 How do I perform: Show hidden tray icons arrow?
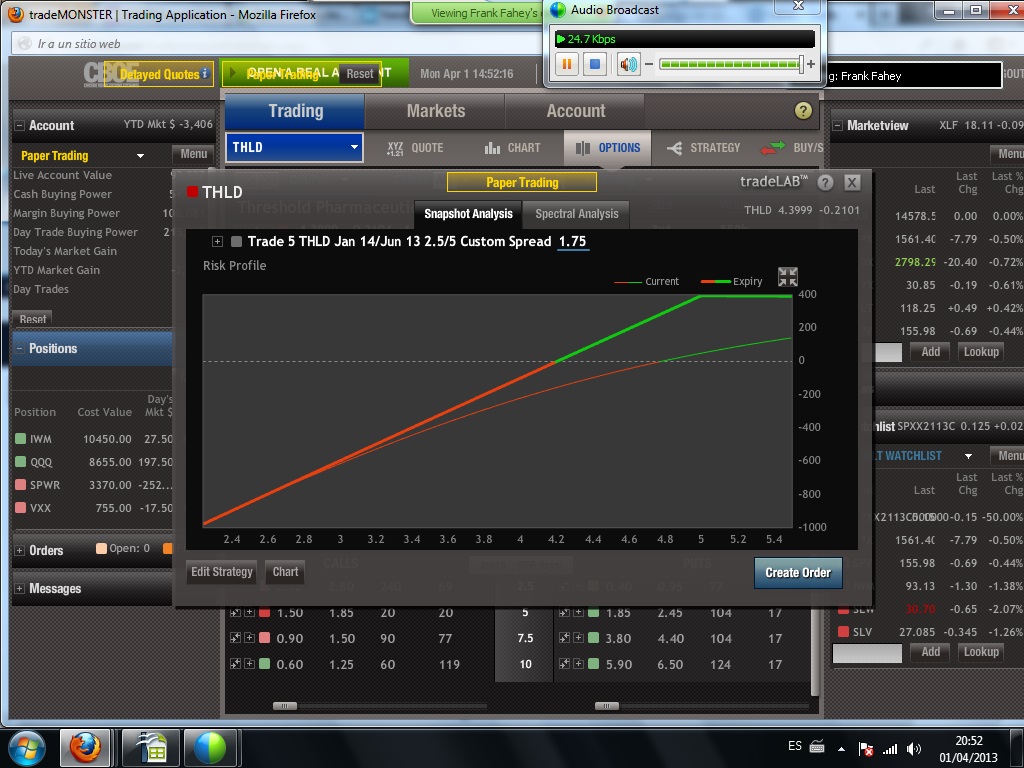point(841,749)
